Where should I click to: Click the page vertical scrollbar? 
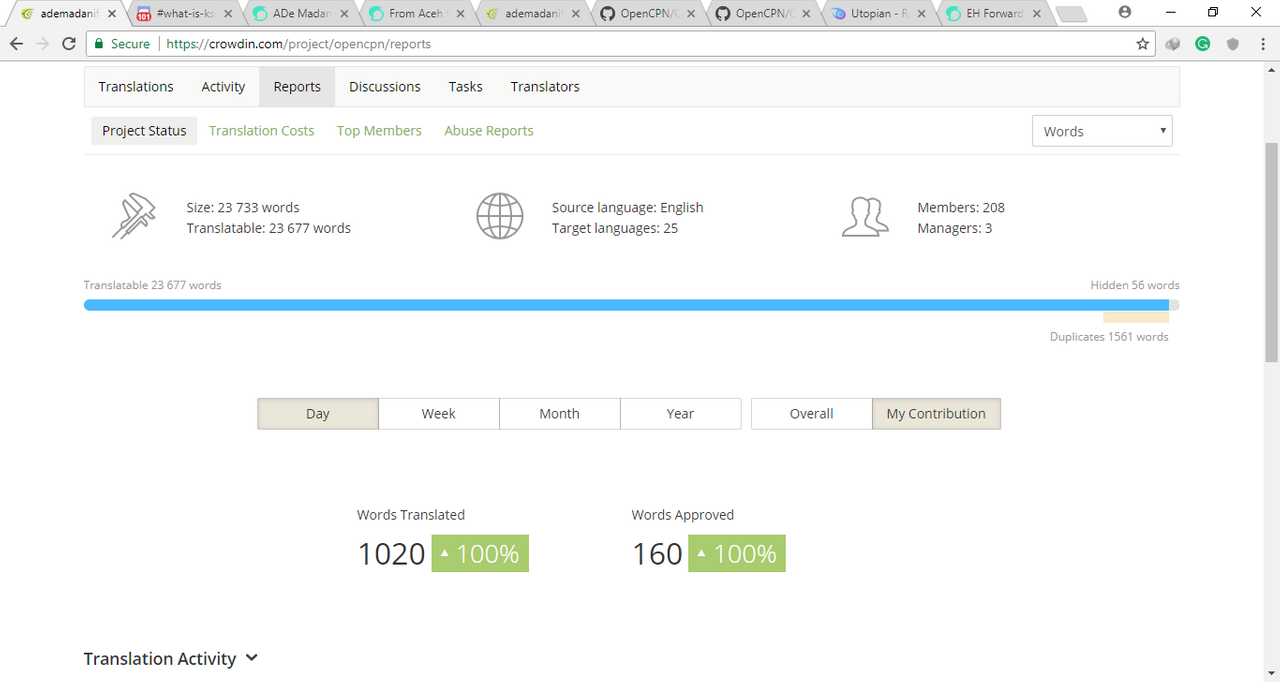(1272, 250)
